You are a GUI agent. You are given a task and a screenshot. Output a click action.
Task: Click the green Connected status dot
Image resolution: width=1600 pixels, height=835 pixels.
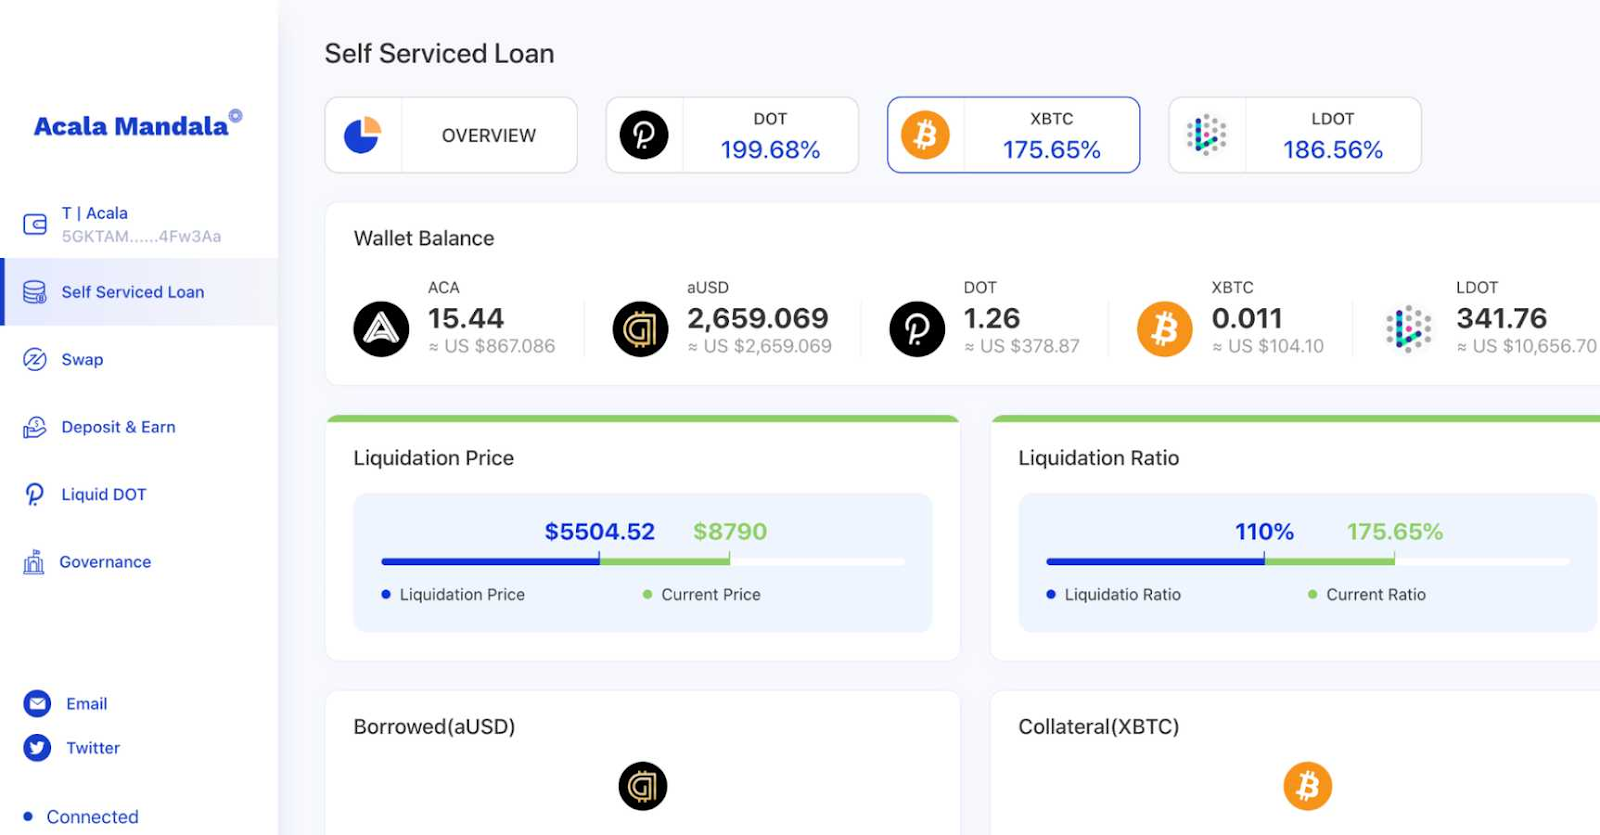28,816
